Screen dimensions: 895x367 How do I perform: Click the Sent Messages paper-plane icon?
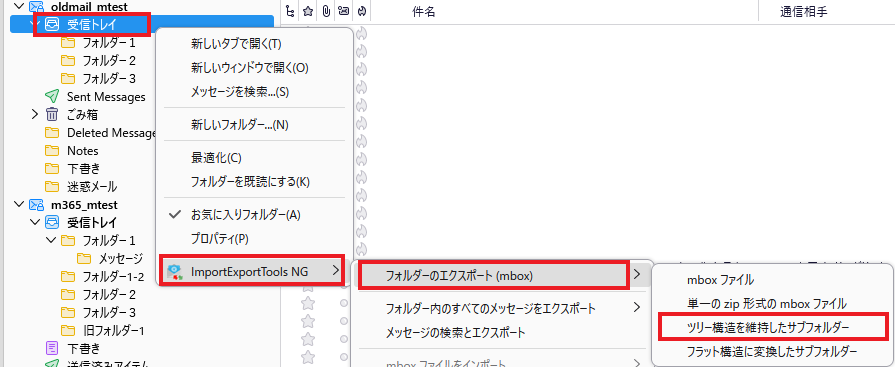coord(52,96)
